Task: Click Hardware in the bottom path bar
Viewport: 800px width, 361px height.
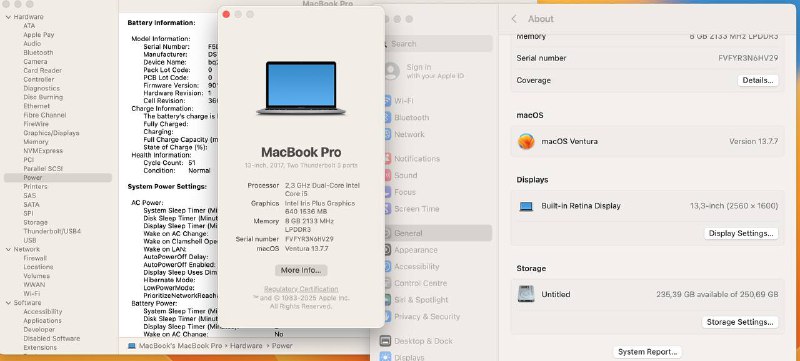Action: (x=246, y=346)
